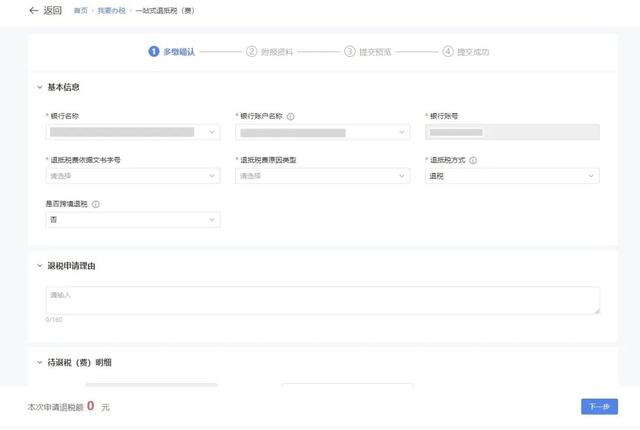Click the info icon next to 退抵税方式
The width and height of the screenshot is (640, 430).
point(473,160)
